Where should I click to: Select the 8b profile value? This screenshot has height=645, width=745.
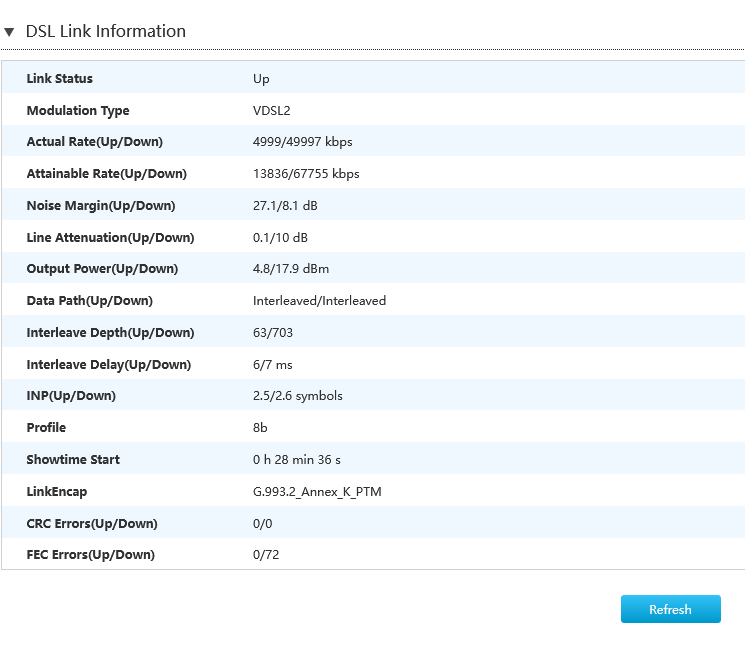point(260,427)
